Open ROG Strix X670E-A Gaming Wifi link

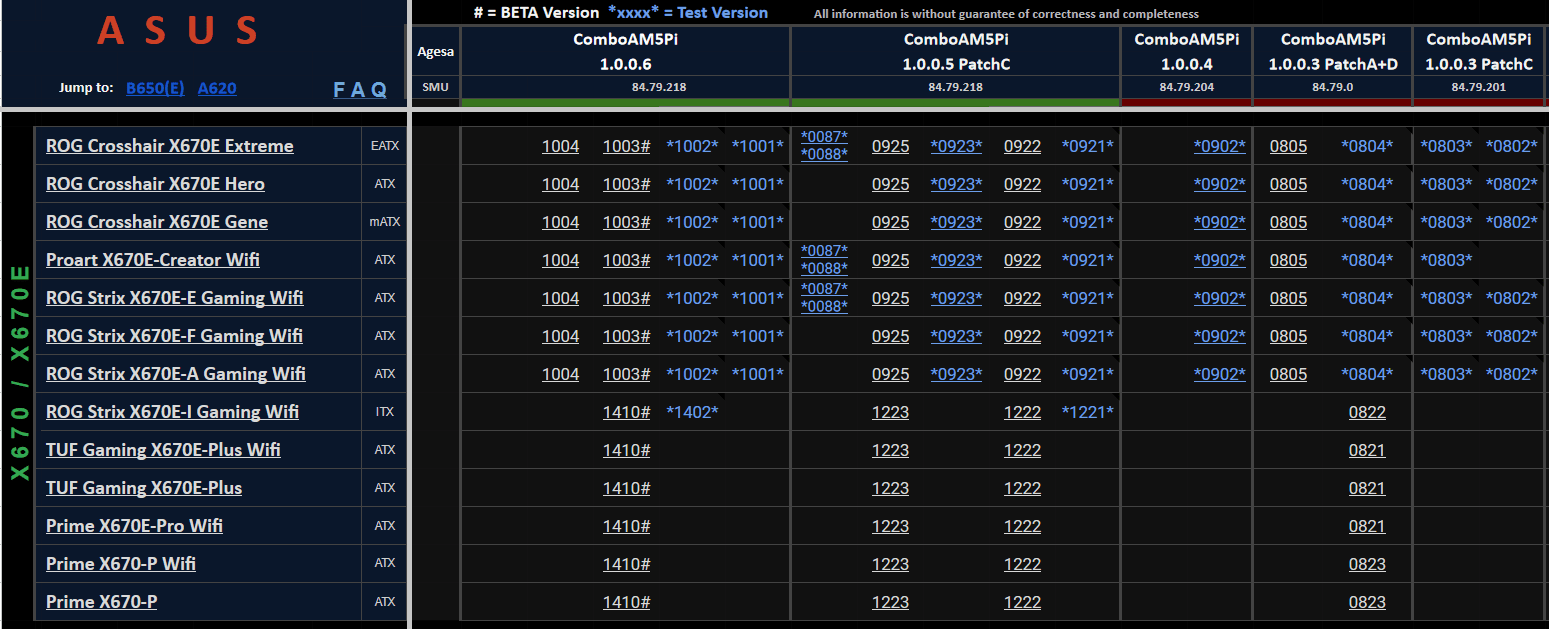[x=176, y=374]
